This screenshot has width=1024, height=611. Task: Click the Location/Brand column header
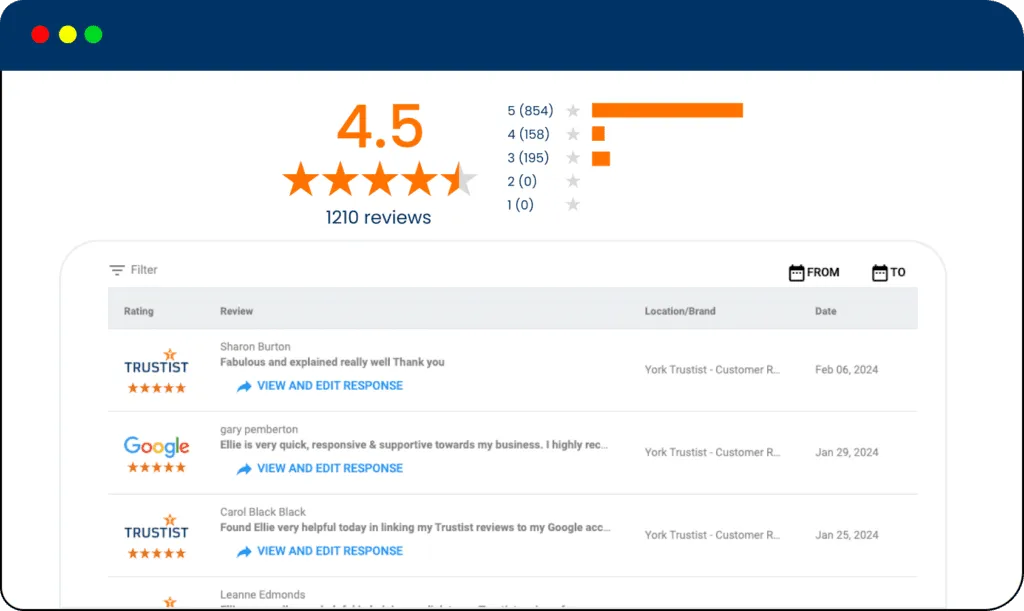[680, 311]
